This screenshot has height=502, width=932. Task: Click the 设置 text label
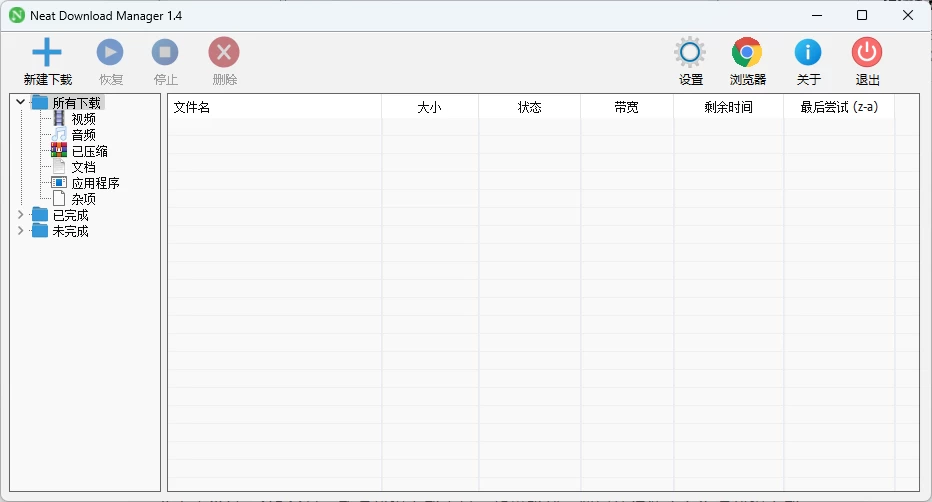coord(691,80)
